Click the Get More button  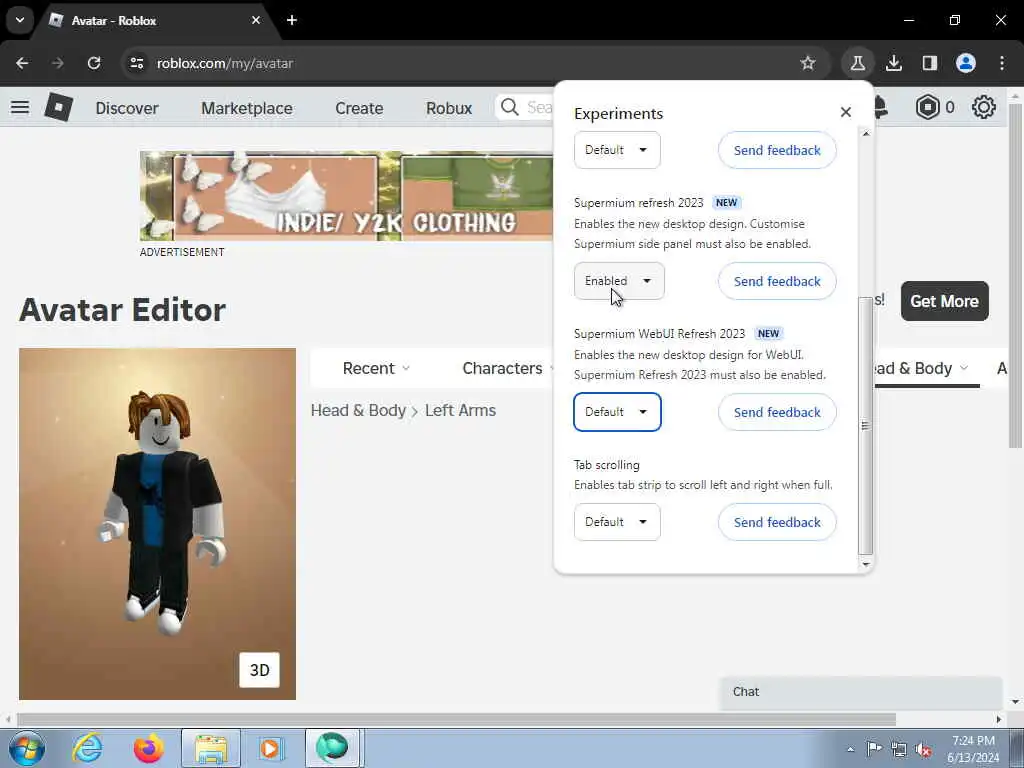pos(944,301)
